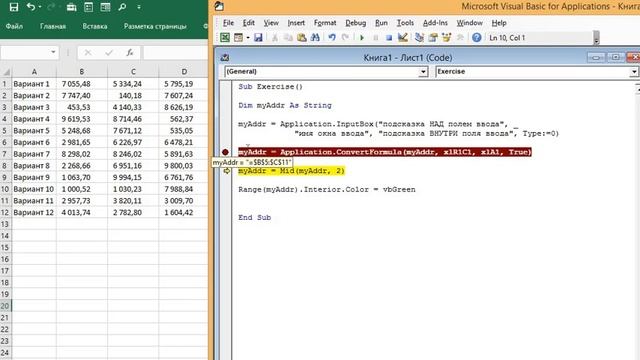Open the VBA Edit menu
Image resolution: width=640 pixels, height=360 pixels.
[x=249, y=23]
